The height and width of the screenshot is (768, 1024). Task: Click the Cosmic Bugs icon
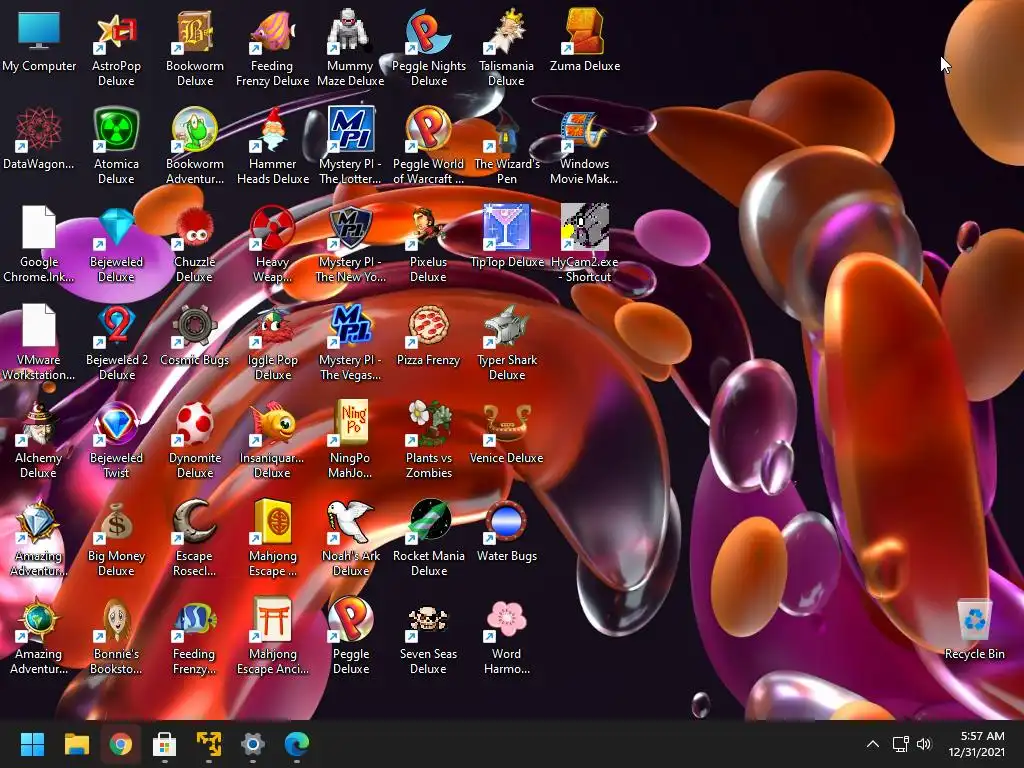pos(195,325)
